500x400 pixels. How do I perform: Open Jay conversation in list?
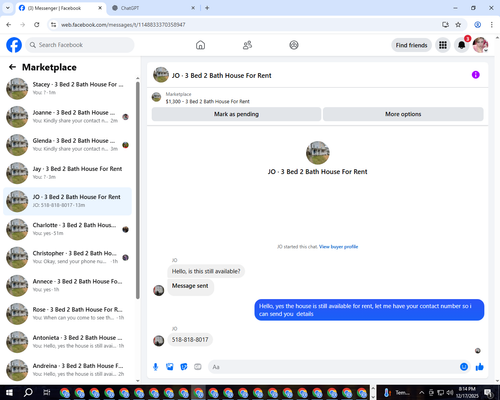pyautogui.click(x=67, y=173)
